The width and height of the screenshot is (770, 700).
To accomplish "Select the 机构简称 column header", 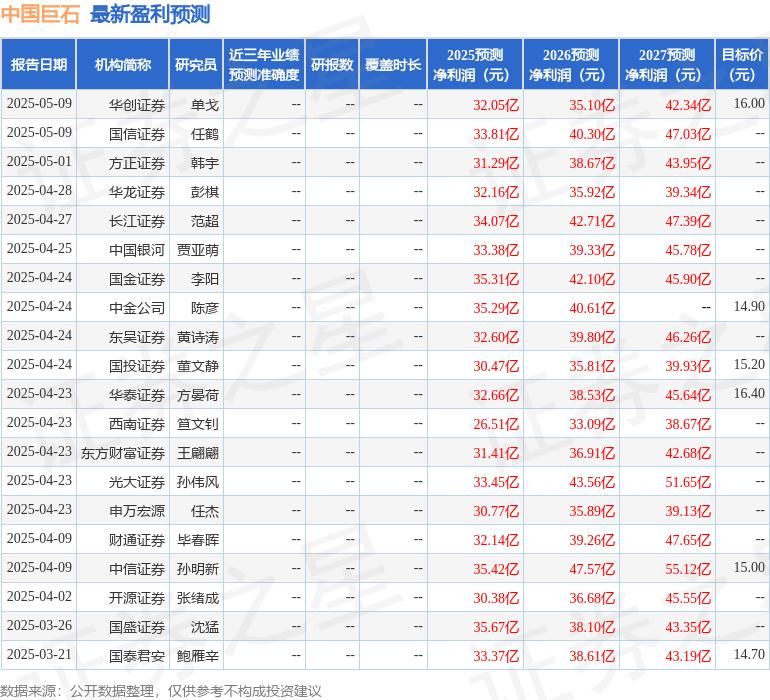I will coord(123,65).
